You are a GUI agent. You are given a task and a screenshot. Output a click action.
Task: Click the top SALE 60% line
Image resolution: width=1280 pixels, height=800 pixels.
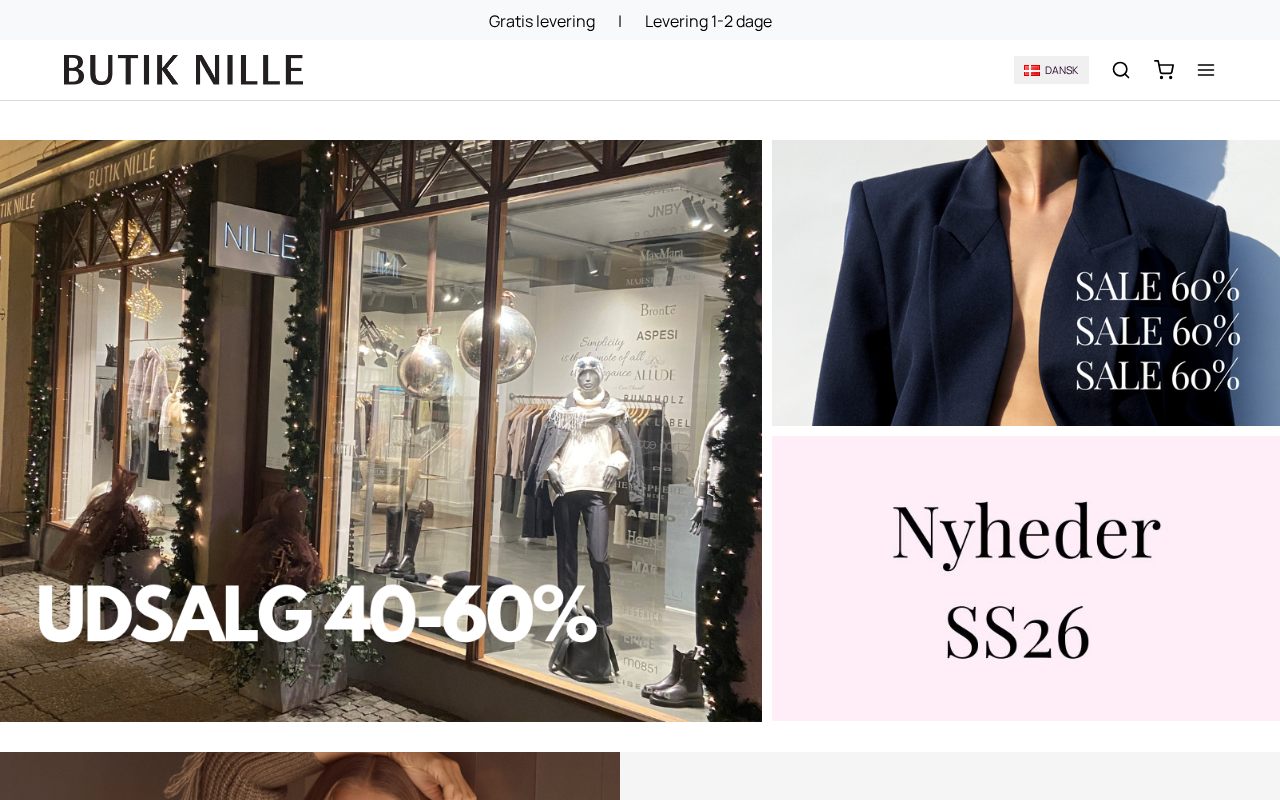[1158, 287]
